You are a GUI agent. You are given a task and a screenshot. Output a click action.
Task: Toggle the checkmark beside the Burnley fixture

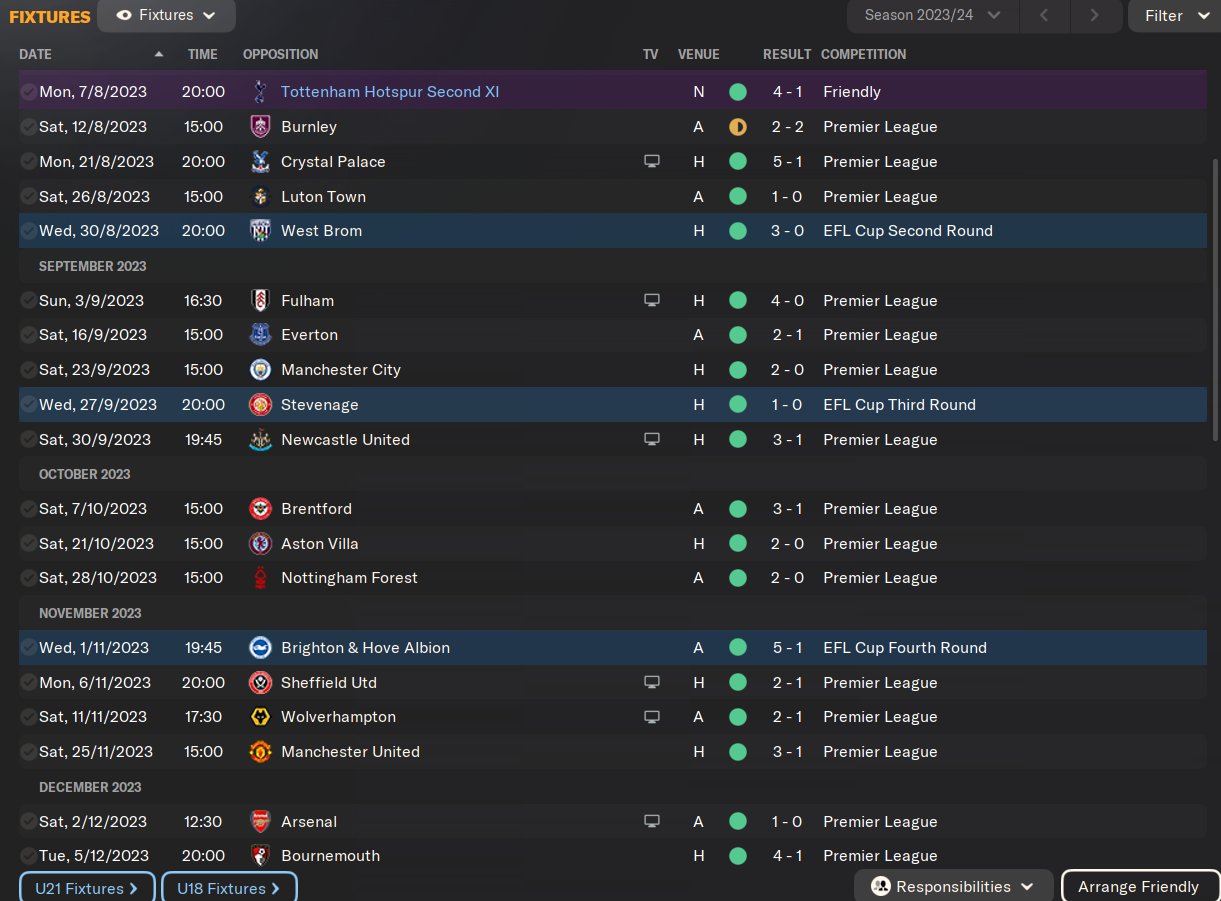28,127
